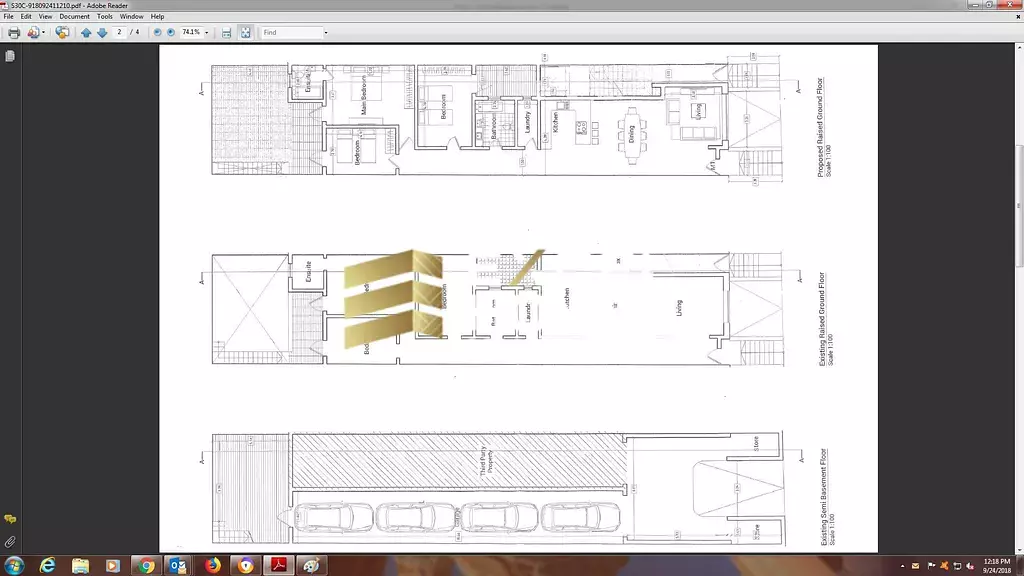The height and width of the screenshot is (576, 1024).
Task: Expand the zoom percentage dropdown
Action: click(207, 33)
